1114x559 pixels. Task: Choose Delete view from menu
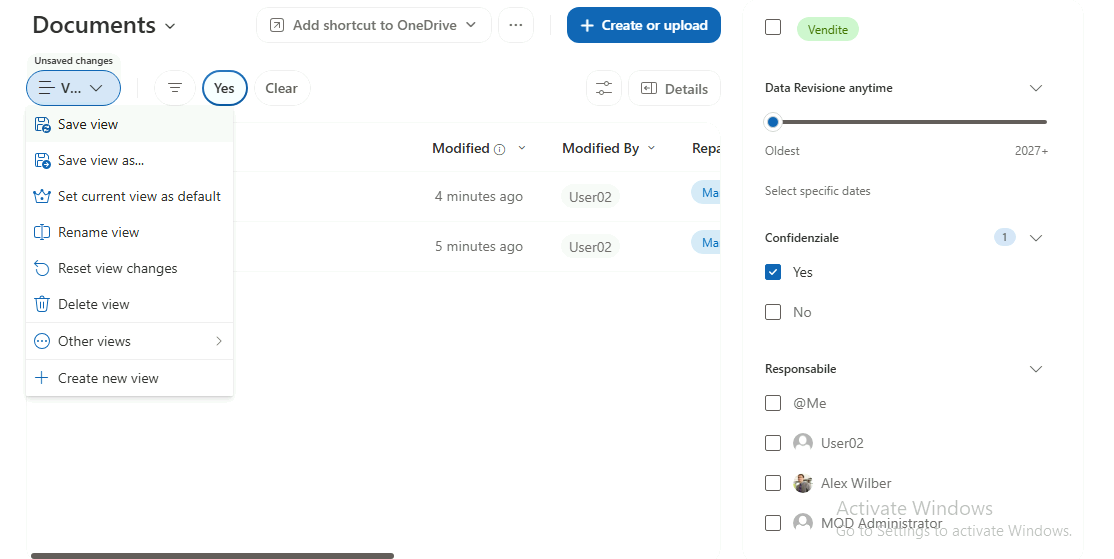pos(129,304)
